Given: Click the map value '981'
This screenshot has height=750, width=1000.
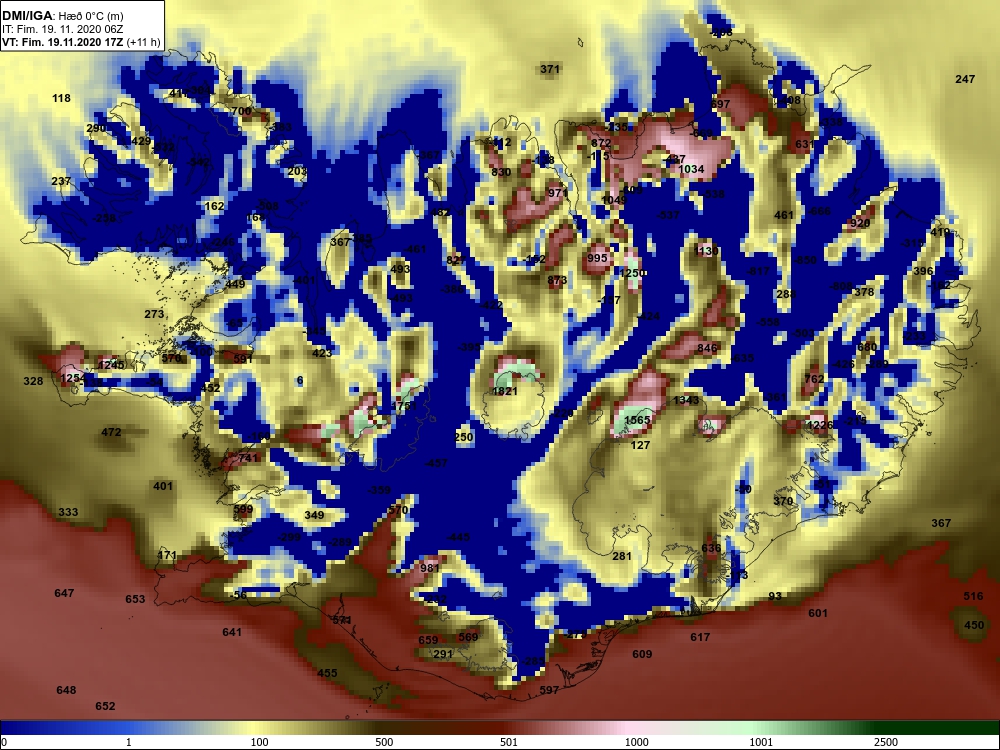Looking at the screenshot, I should click(x=430, y=568).
